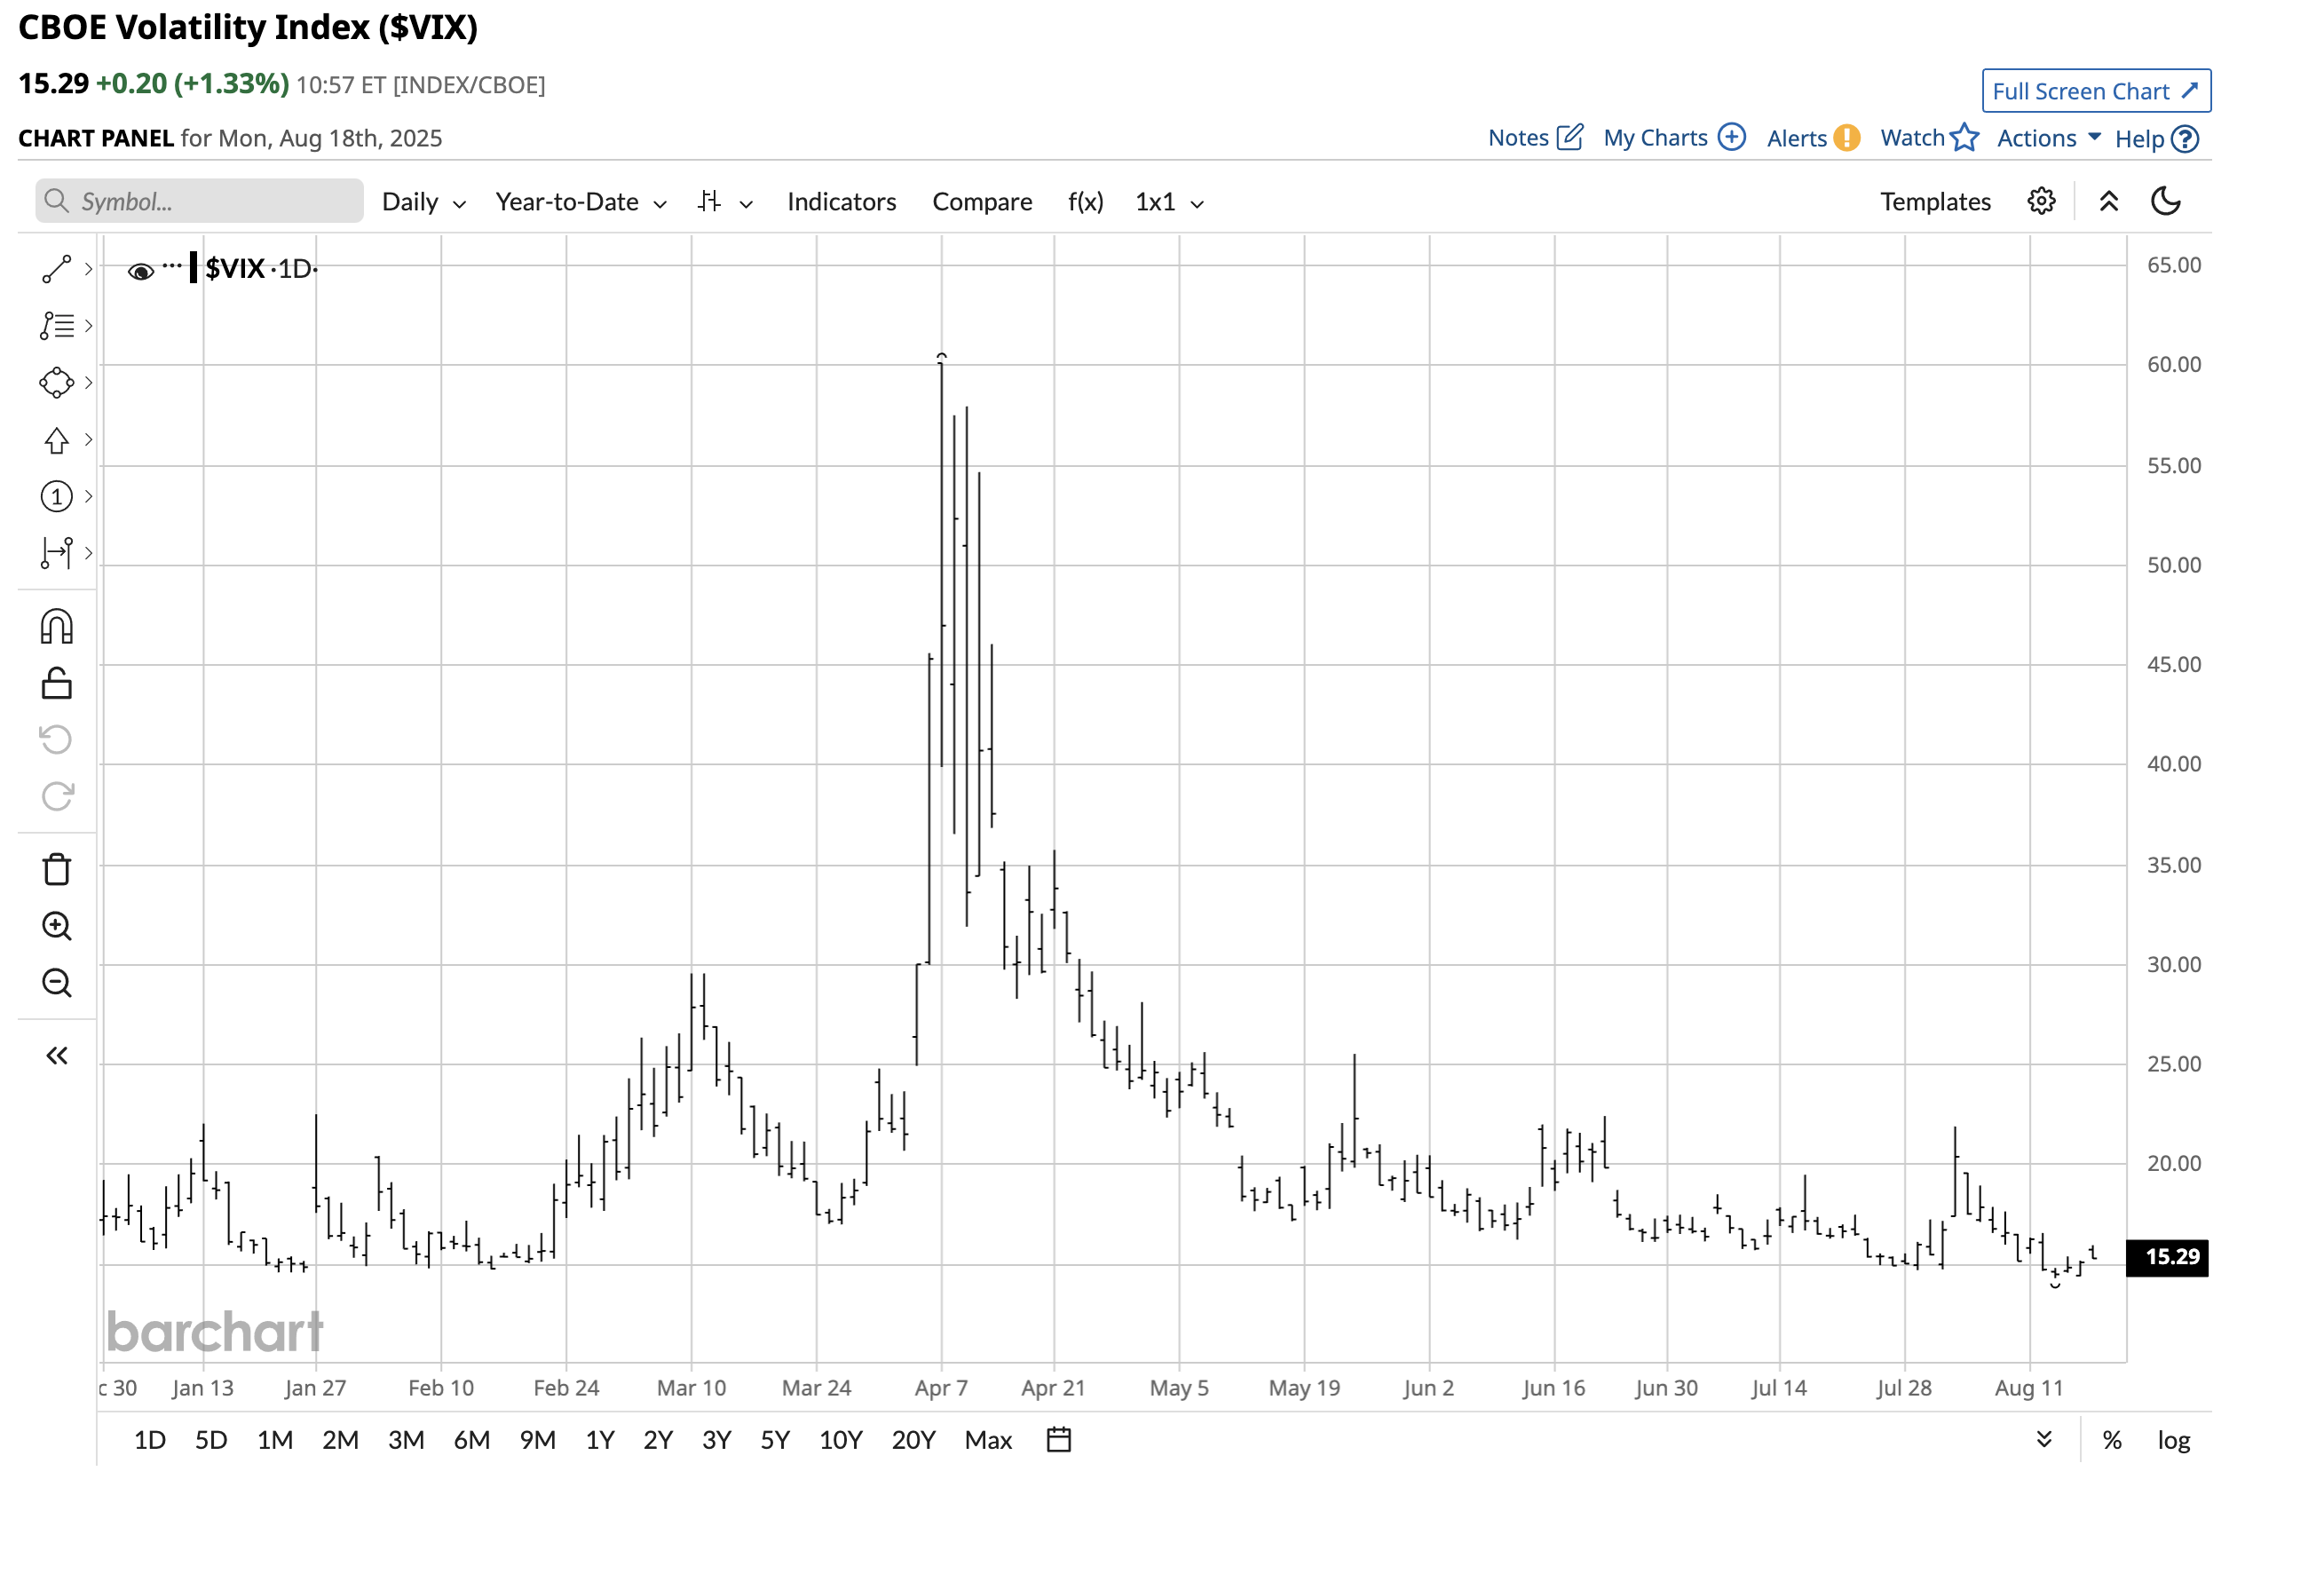Click the Symbol search input field
The width and height of the screenshot is (2324, 1582).
199,201
